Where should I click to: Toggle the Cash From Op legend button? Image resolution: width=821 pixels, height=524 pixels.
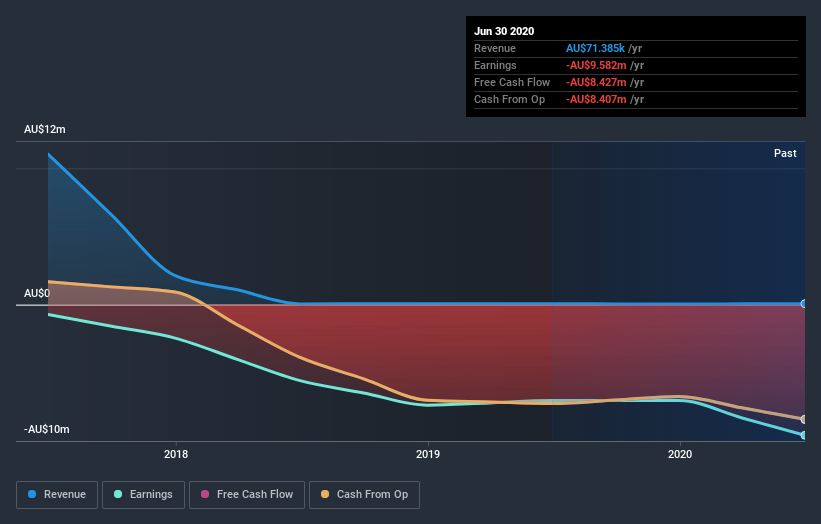click(x=364, y=495)
